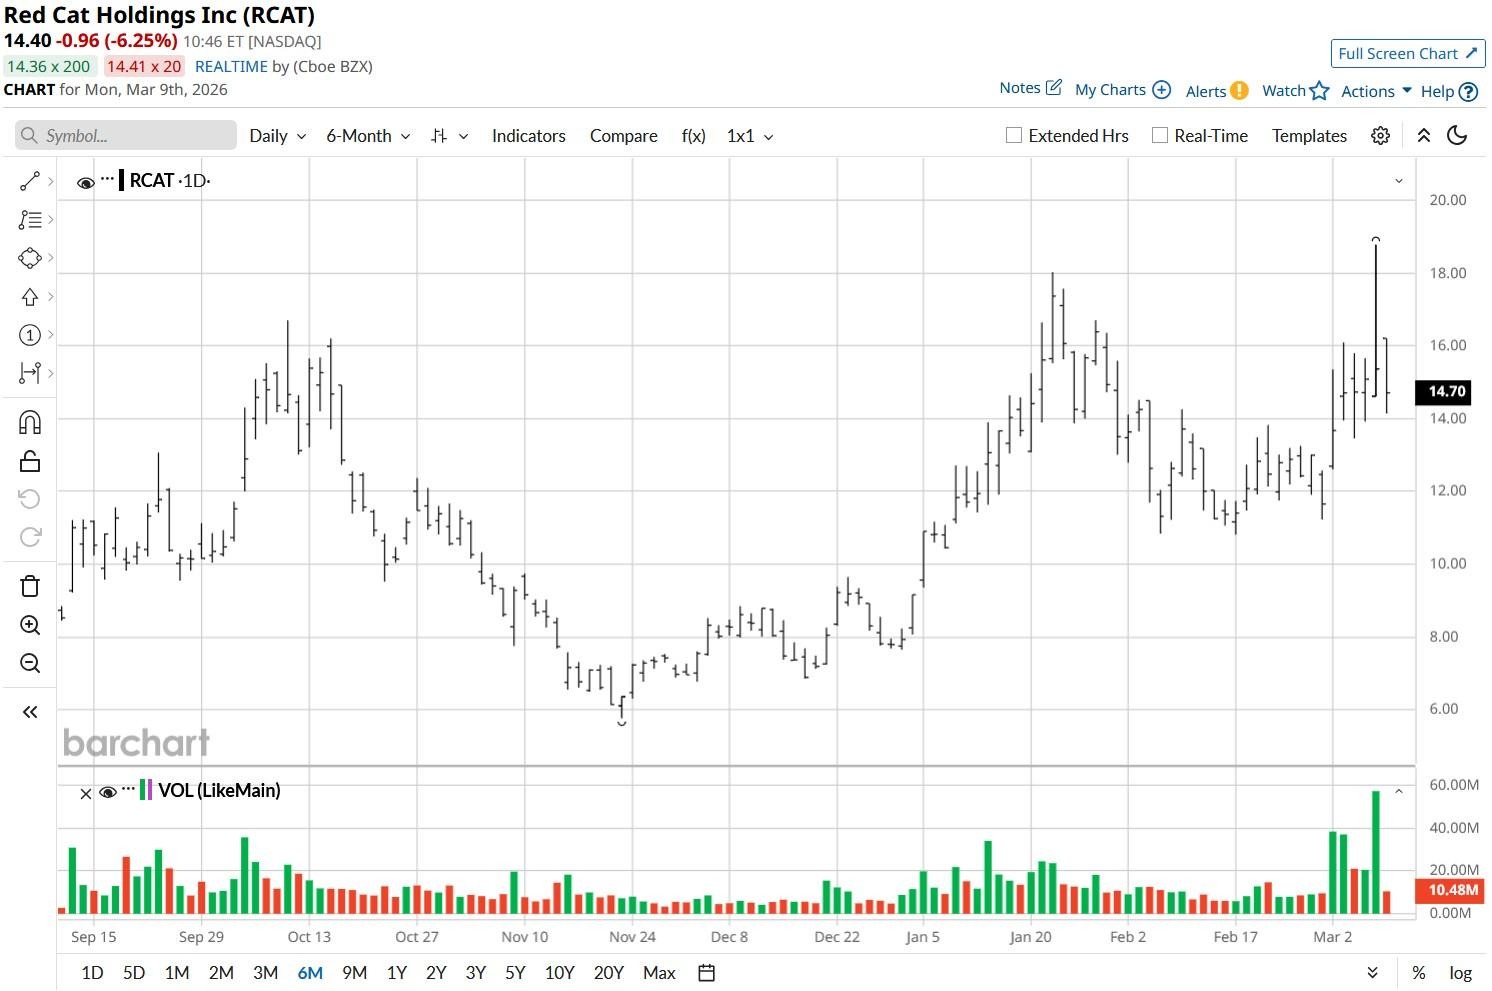Select the shapes drawing tool
This screenshot has height=991, width=1492.
30,258
